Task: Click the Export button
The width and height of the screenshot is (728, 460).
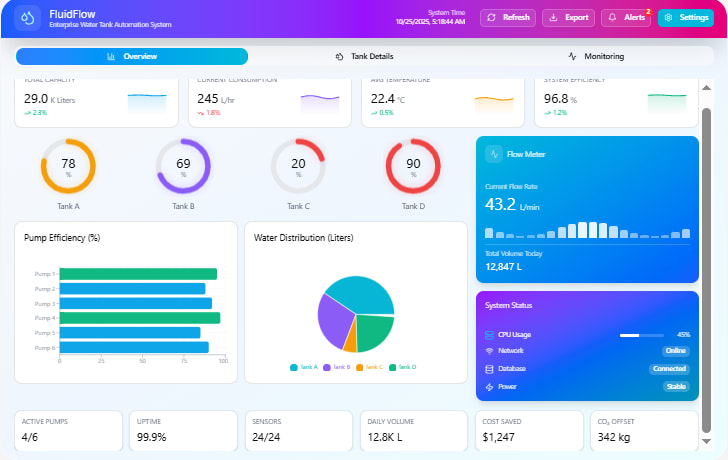Action: 569,18
